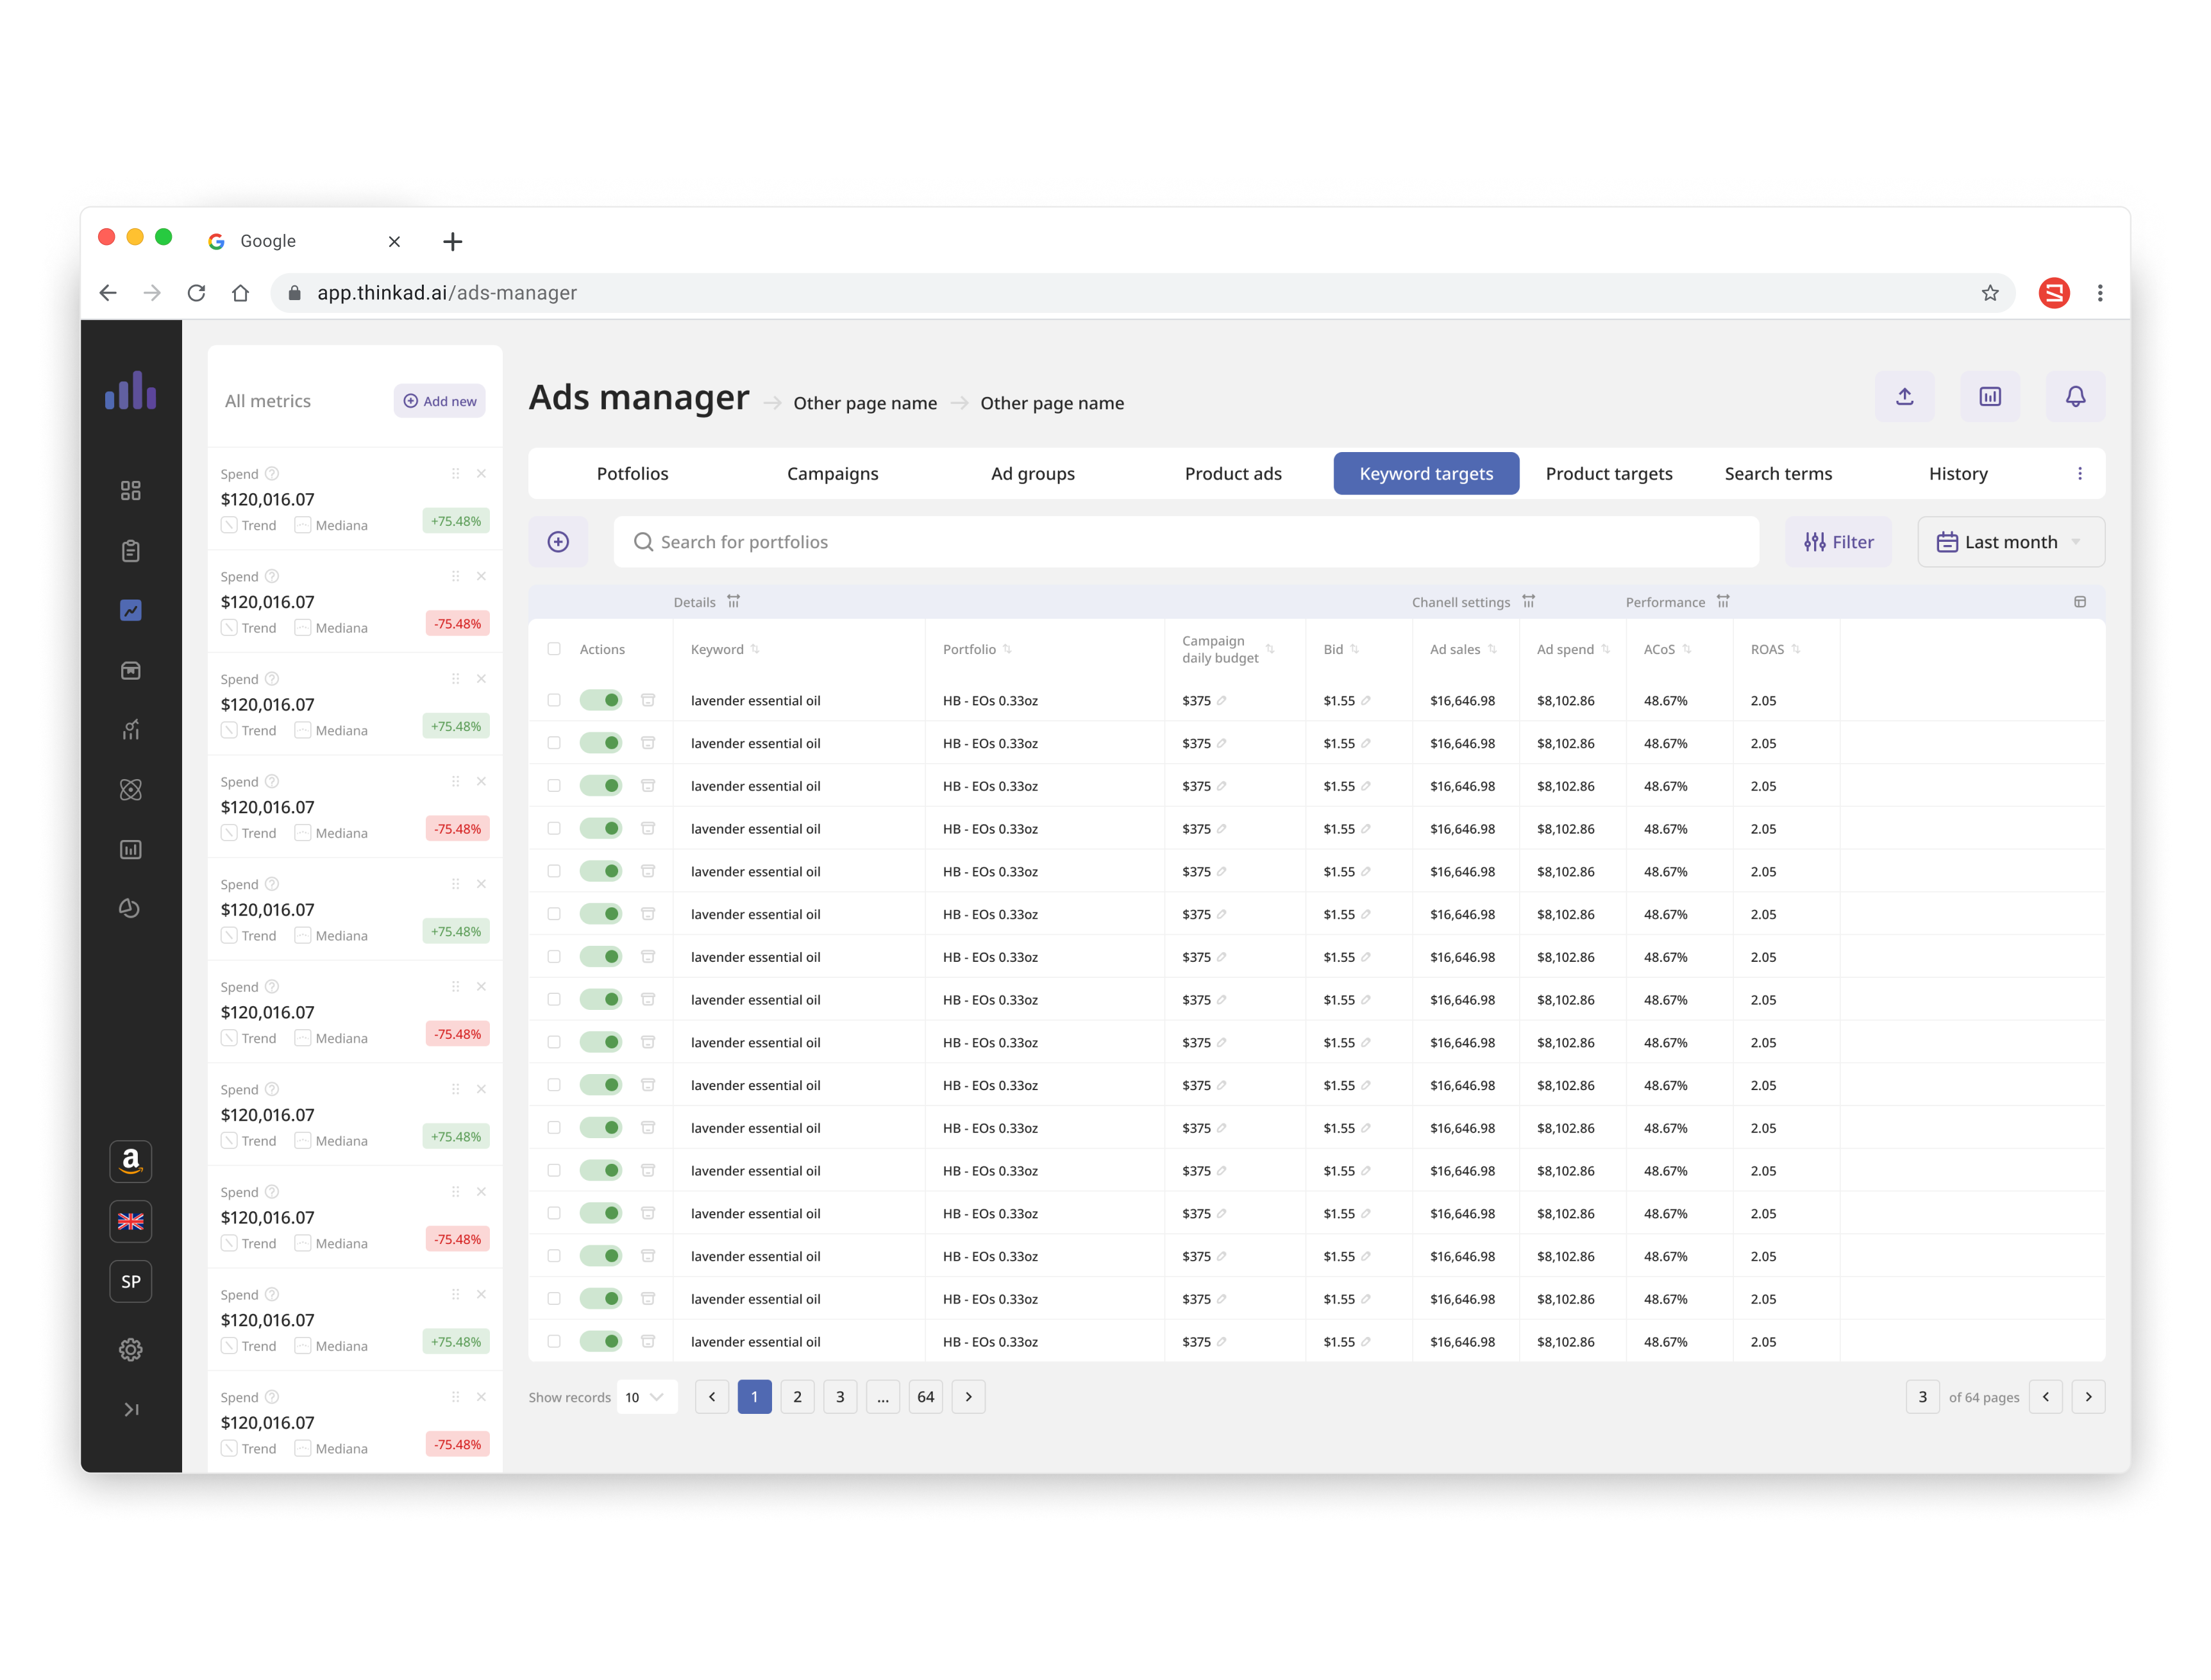
Task: Sort by the ACoS column
Action: click(x=1687, y=649)
